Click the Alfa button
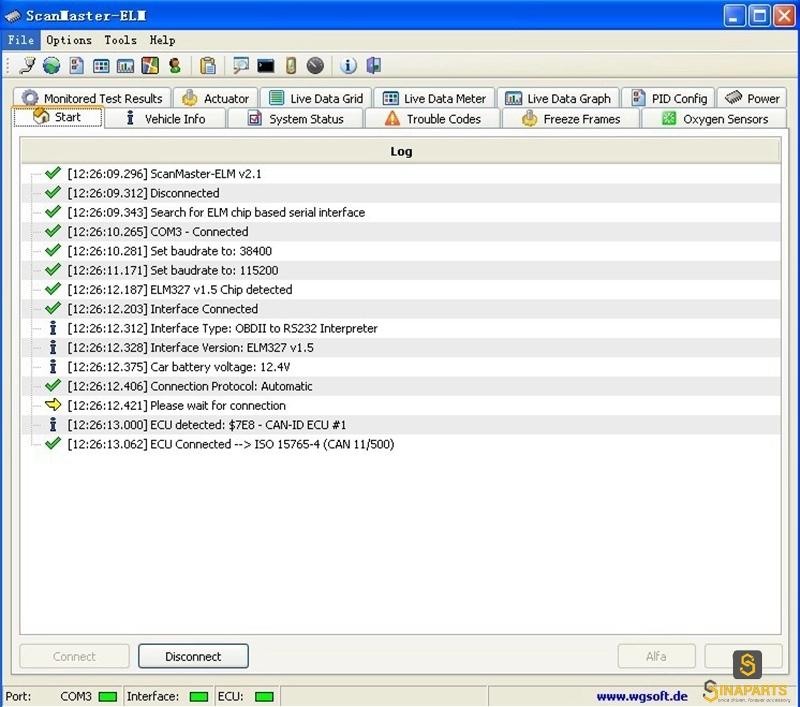 point(656,656)
